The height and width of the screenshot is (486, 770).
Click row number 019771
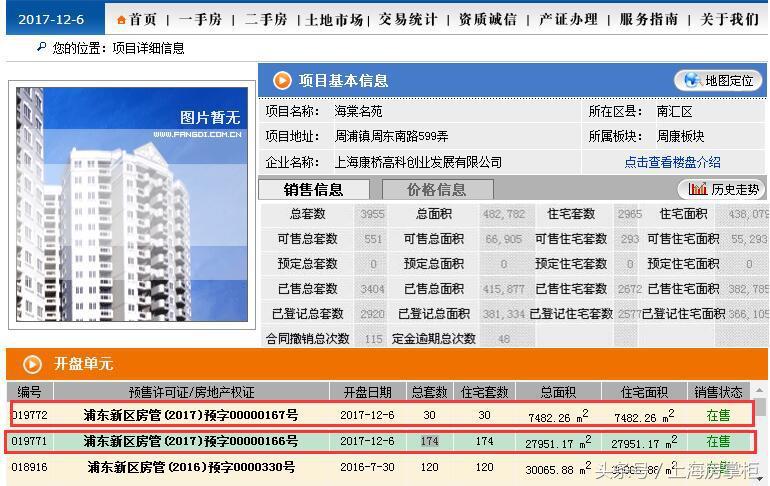pos(29,441)
